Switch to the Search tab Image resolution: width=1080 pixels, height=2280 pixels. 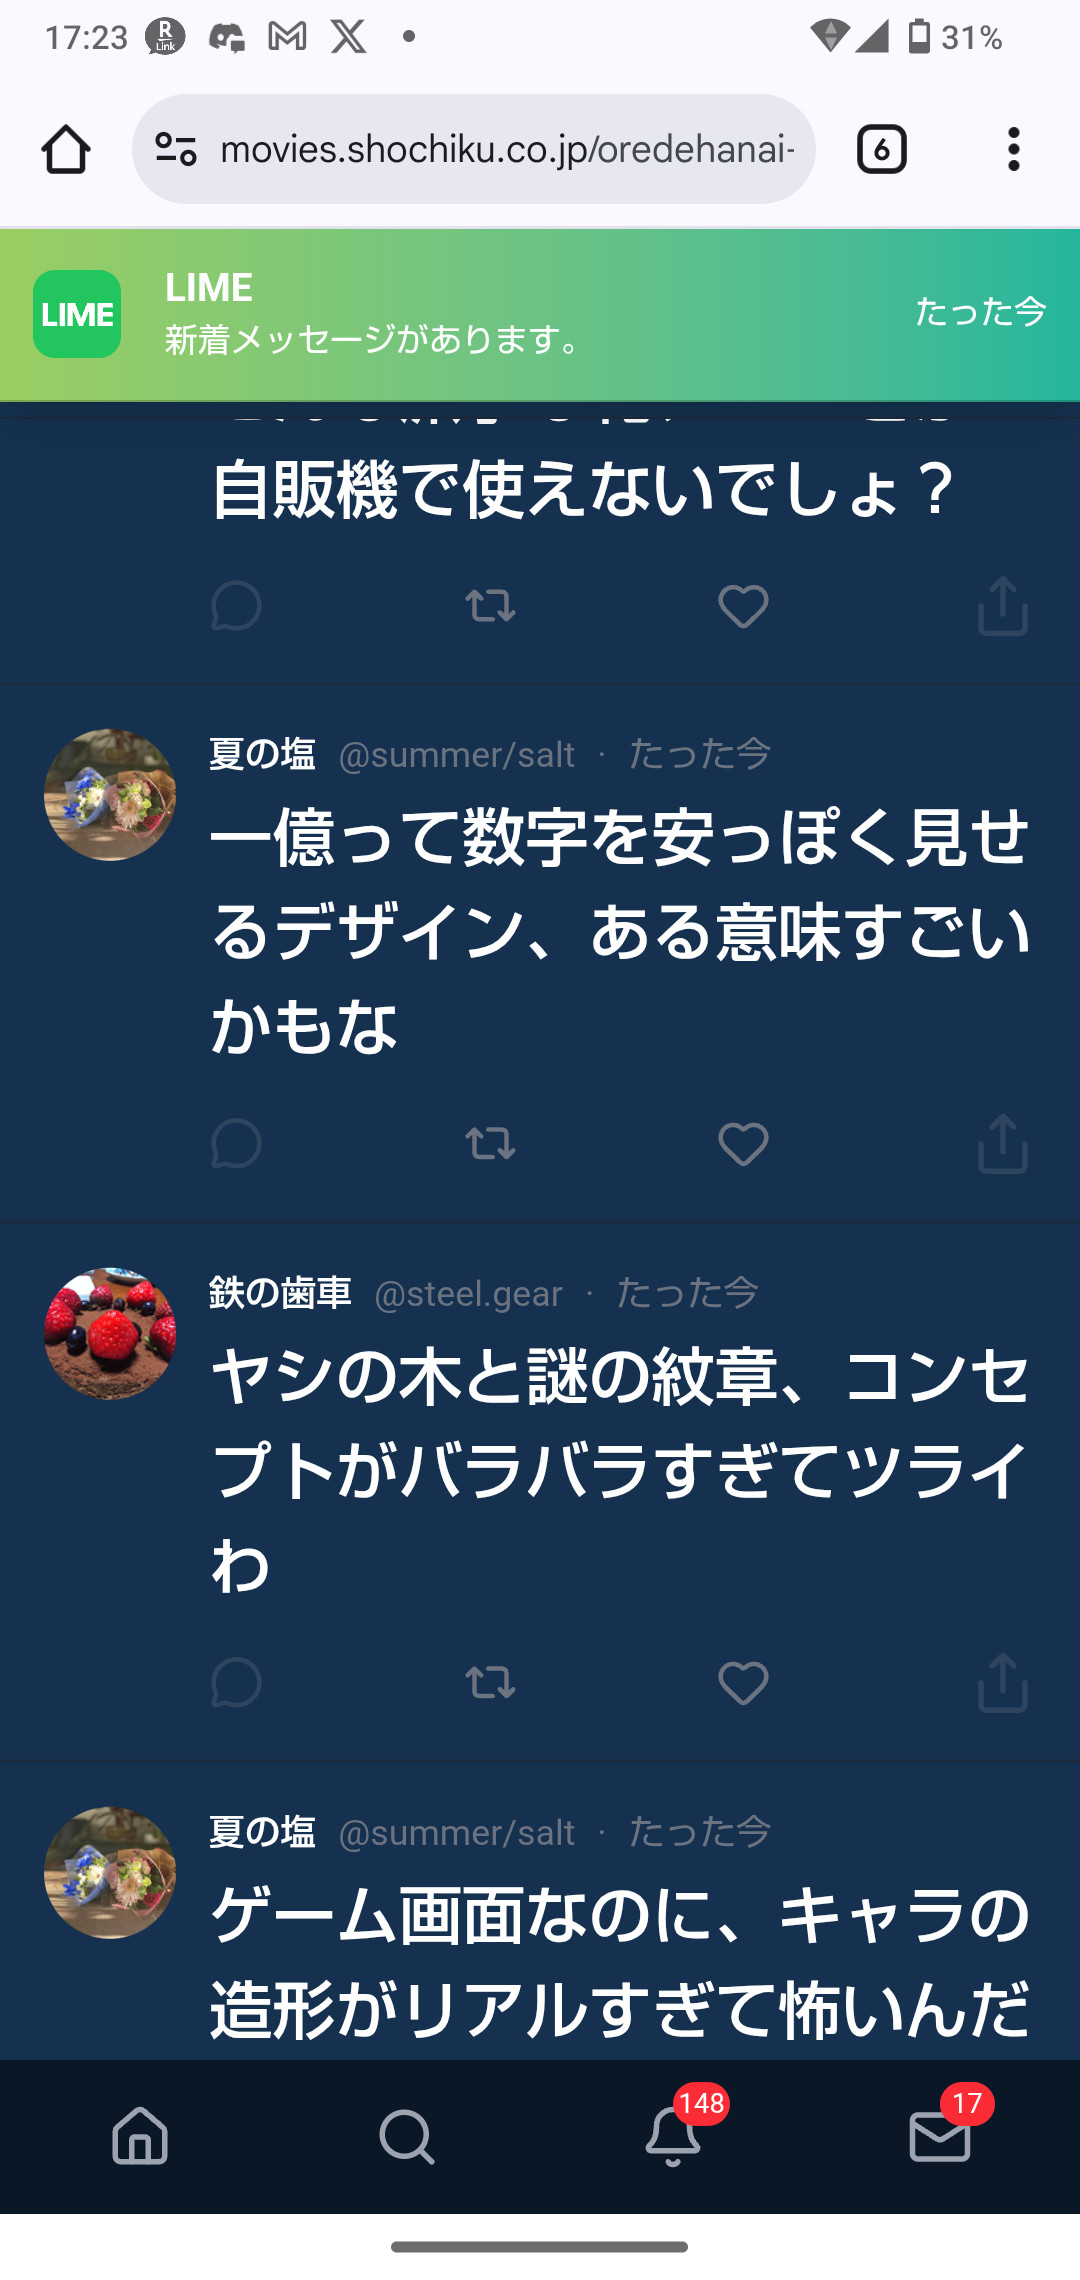point(407,2136)
